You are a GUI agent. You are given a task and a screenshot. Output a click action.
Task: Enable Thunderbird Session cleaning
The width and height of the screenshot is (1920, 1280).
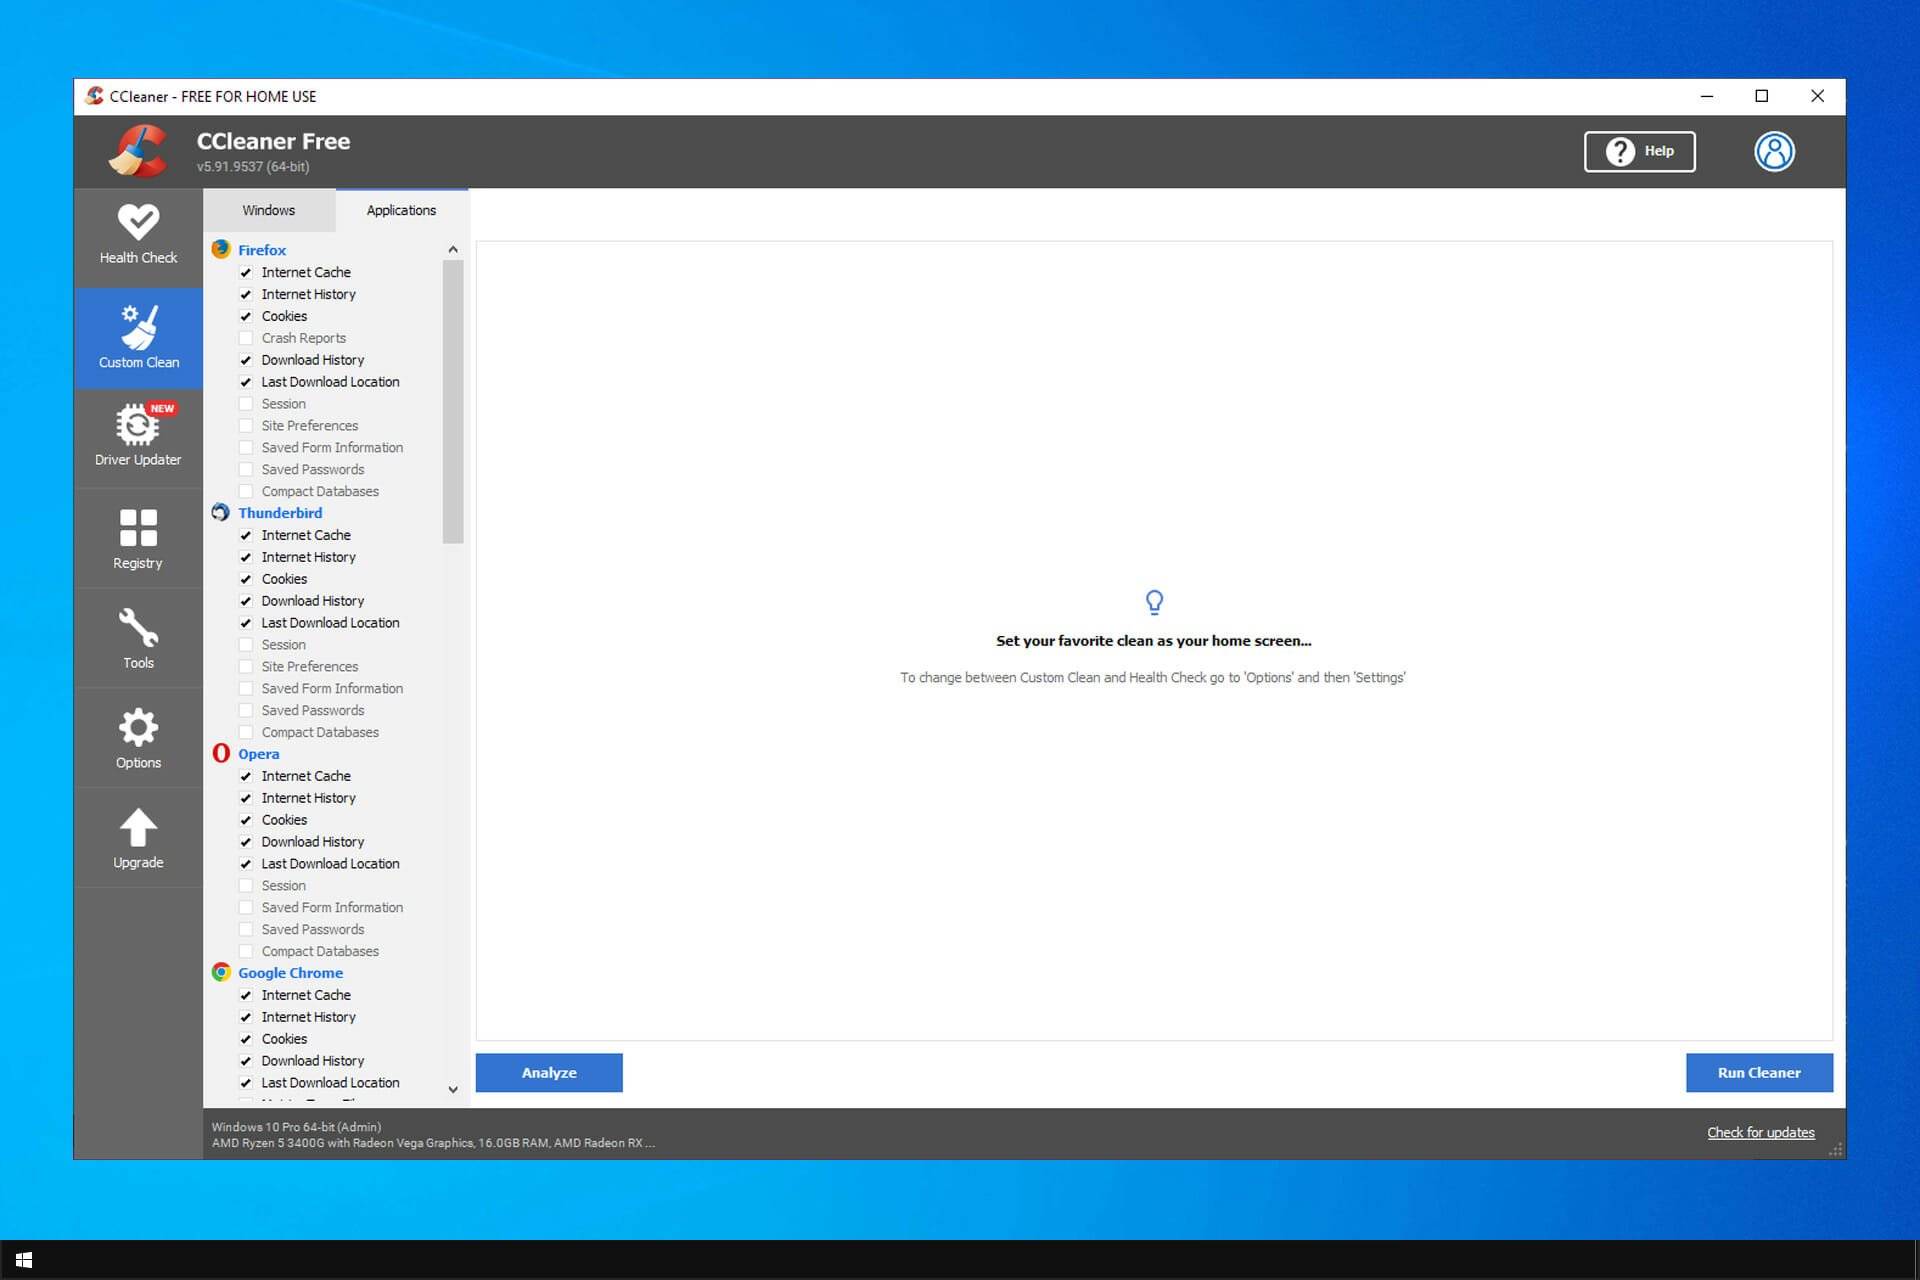pyautogui.click(x=246, y=644)
